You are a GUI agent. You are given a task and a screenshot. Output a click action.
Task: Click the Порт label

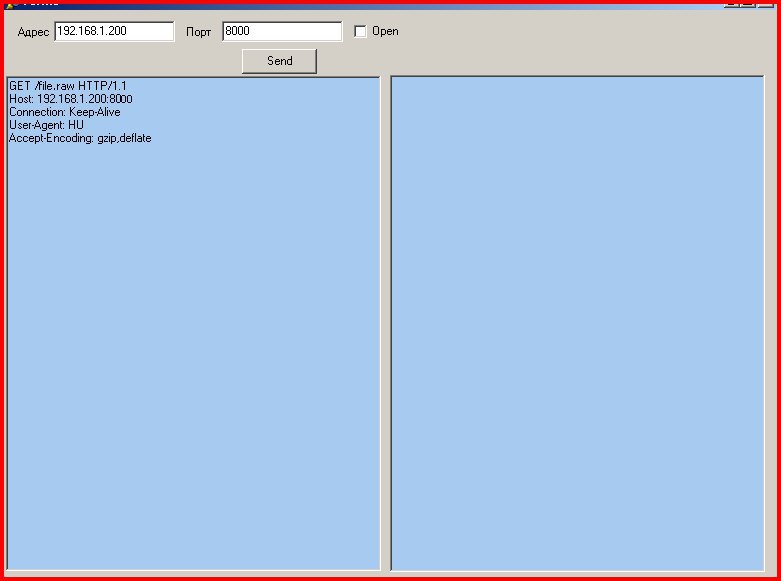198,32
